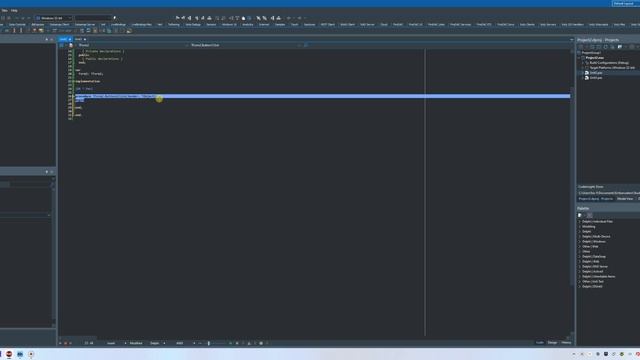Image resolution: width=640 pixels, height=360 pixels.
Task: Expand Delphi | ActiveX palette category
Action: pos(580,271)
